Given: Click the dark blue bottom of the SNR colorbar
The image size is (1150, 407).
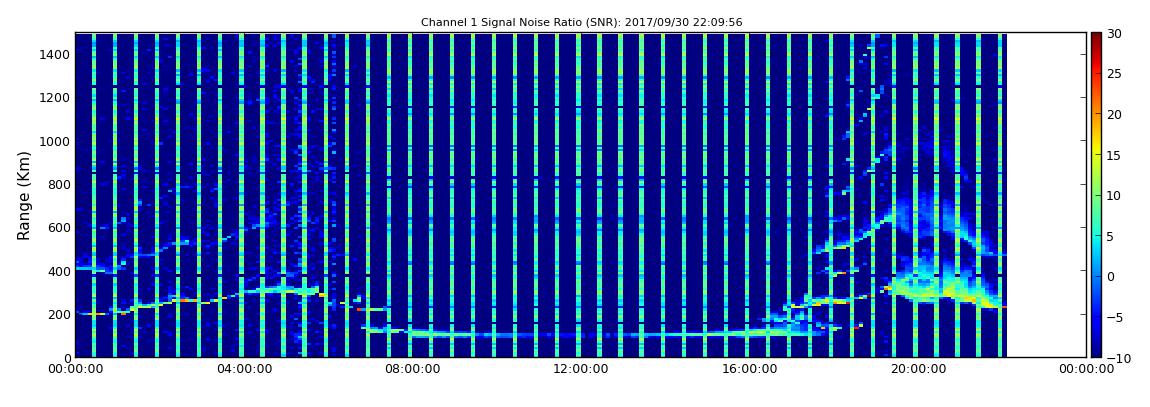Looking at the screenshot, I should coord(1096,348).
